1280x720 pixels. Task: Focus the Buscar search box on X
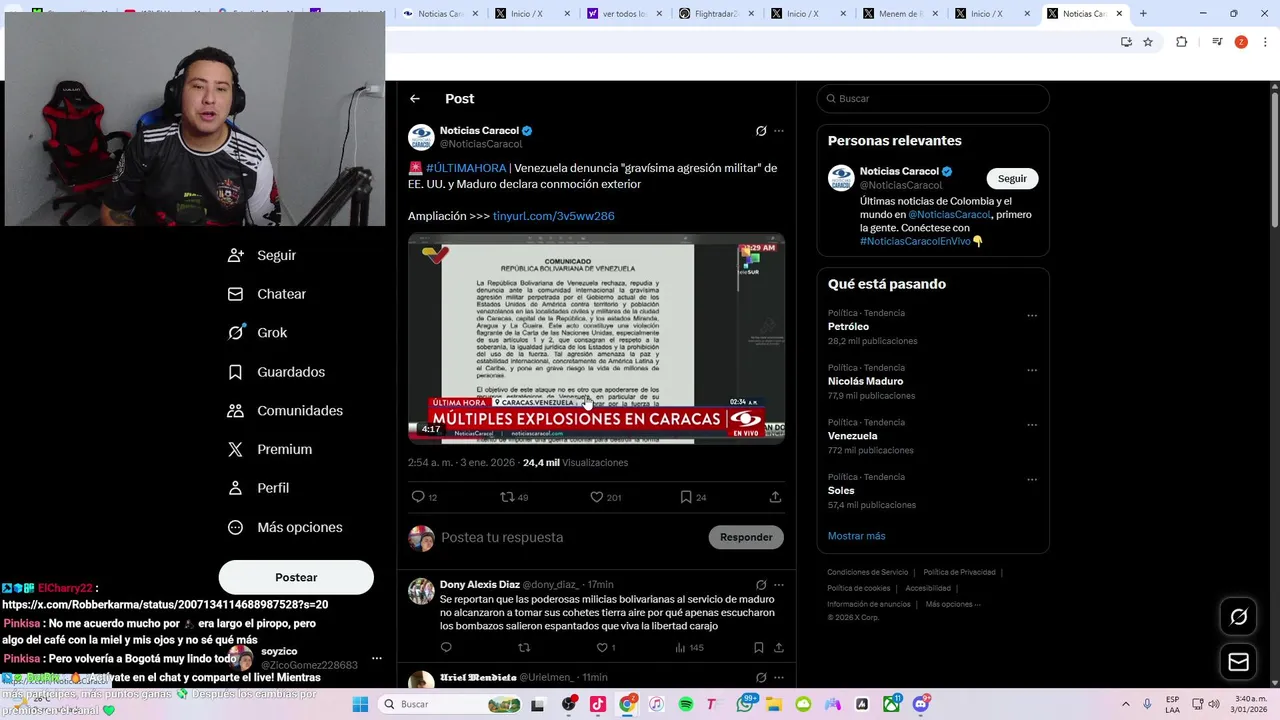(x=933, y=99)
